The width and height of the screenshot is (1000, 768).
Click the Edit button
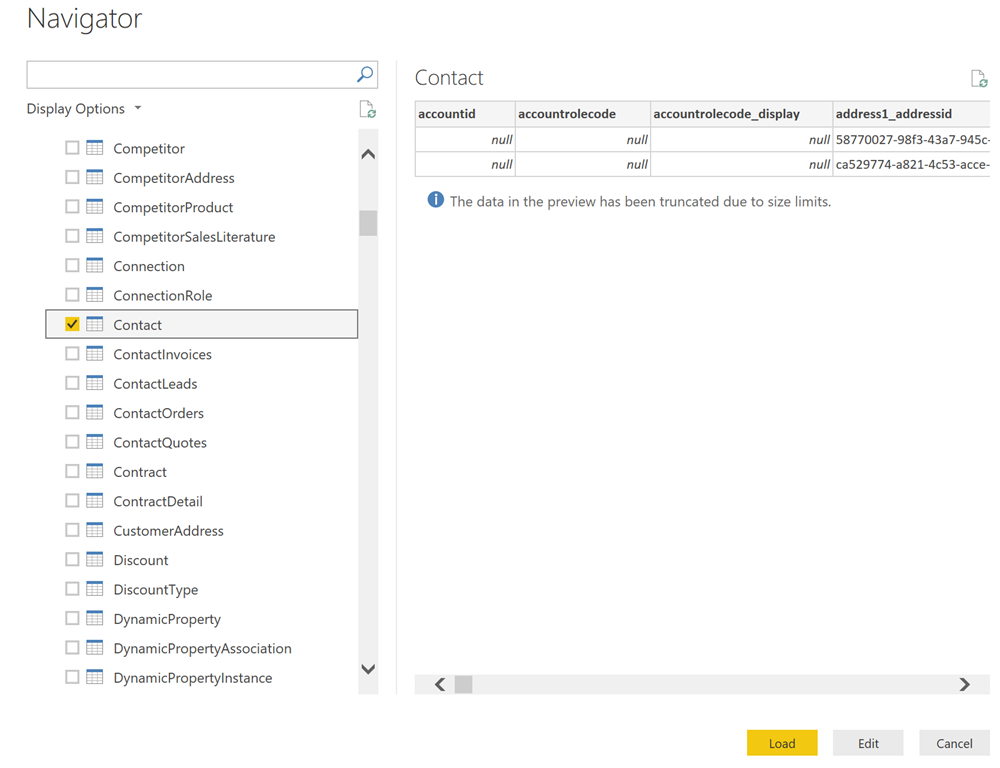[868, 743]
